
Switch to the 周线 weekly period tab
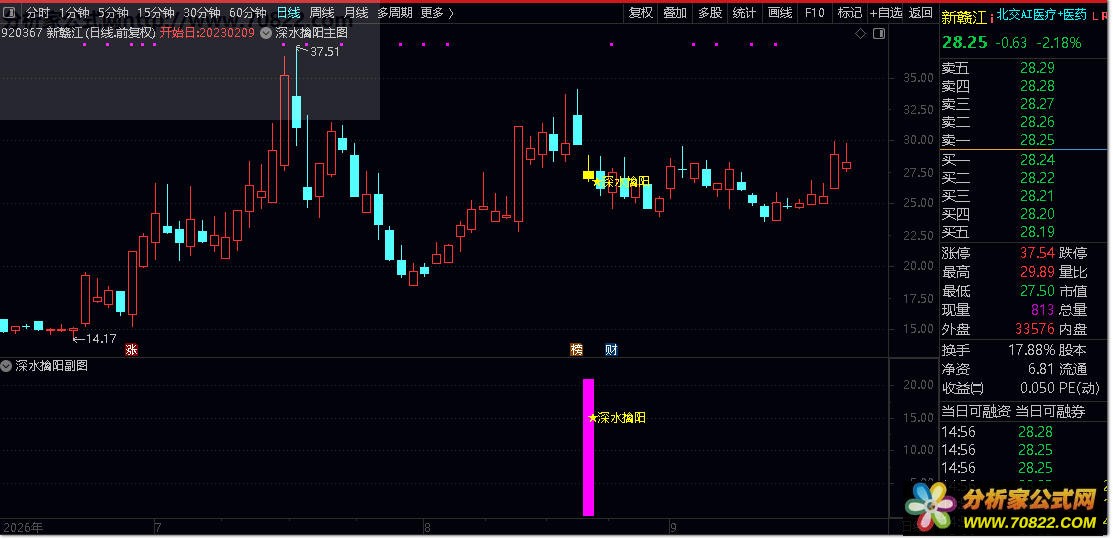coord(322,13)
